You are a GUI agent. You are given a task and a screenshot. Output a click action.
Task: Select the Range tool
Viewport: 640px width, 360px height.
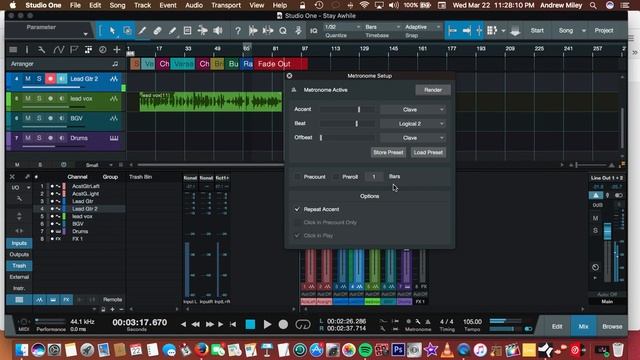127,31
